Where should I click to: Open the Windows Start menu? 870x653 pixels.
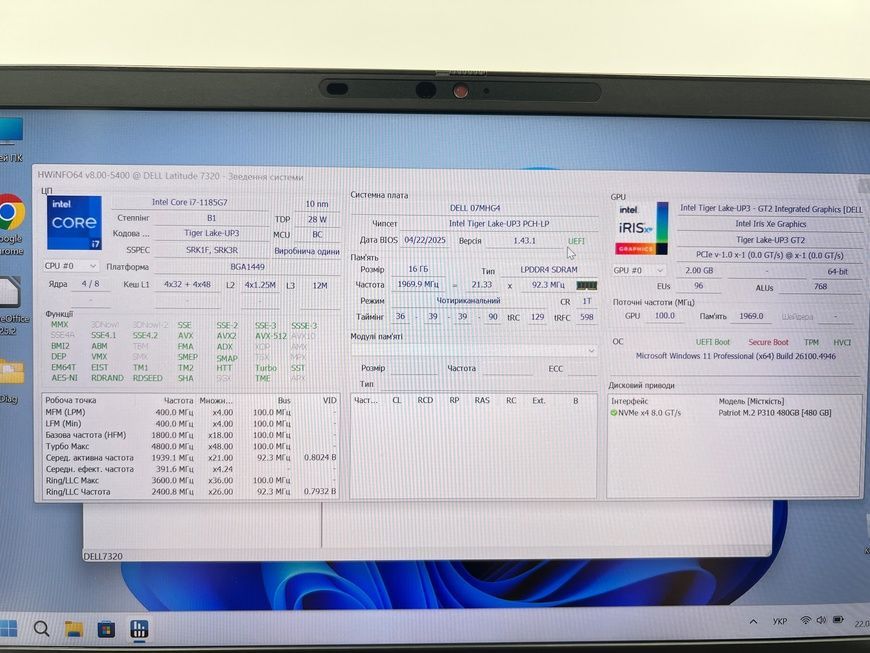pos(8,629)
